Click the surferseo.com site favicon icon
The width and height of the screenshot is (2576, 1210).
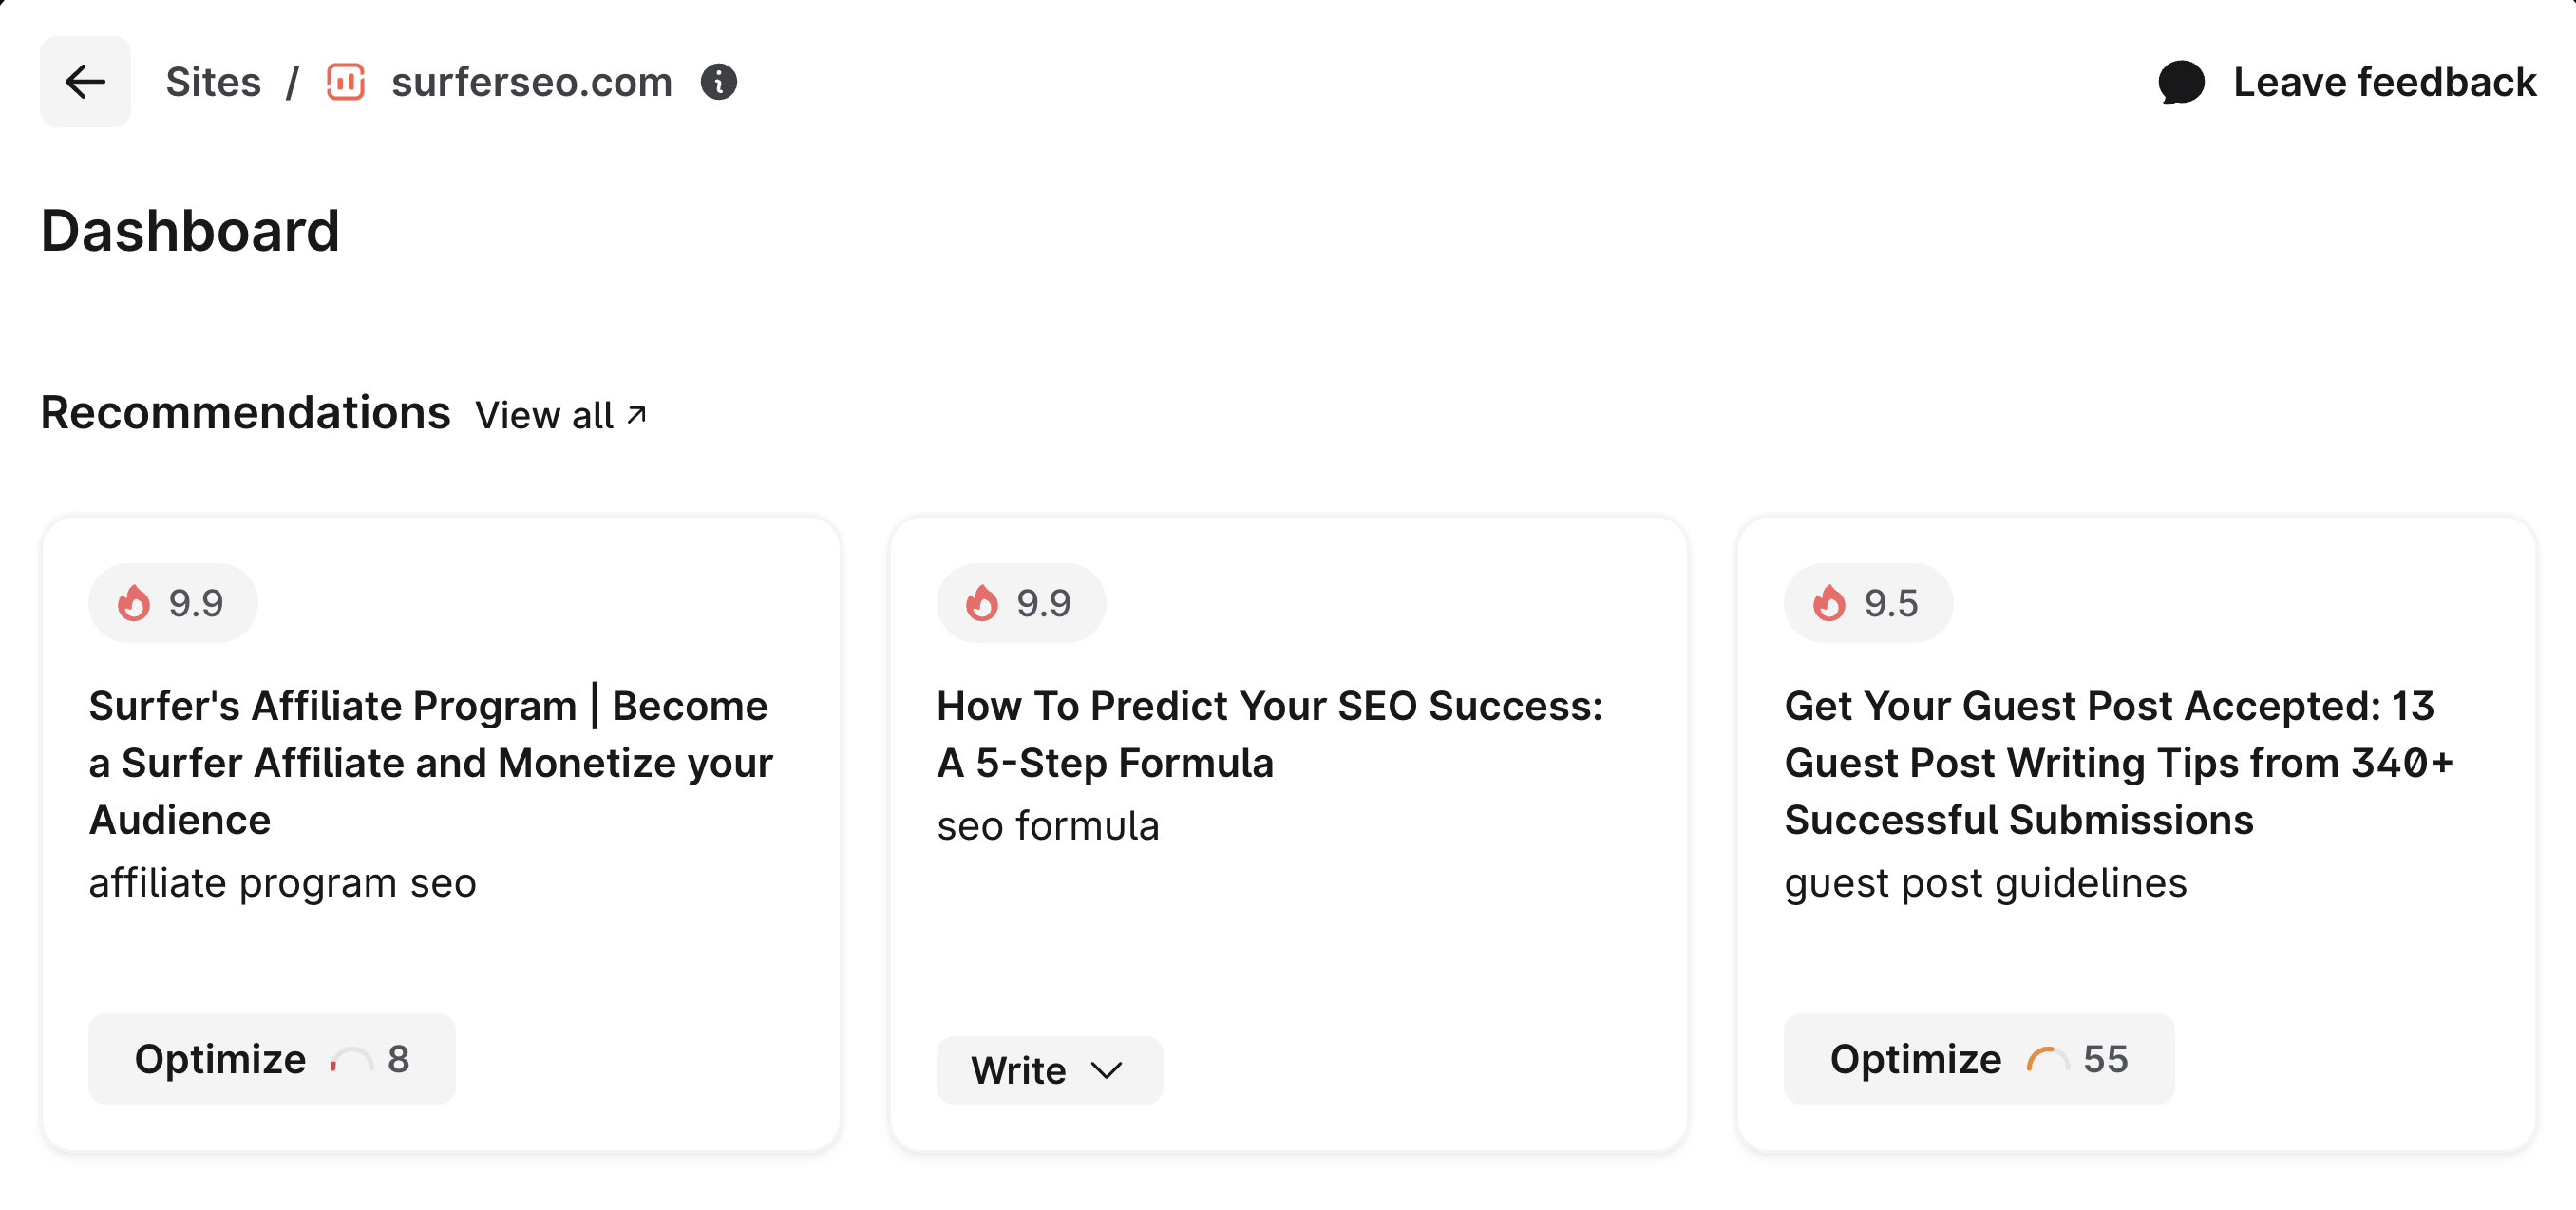pyautogui.click(x=345, y=82)
